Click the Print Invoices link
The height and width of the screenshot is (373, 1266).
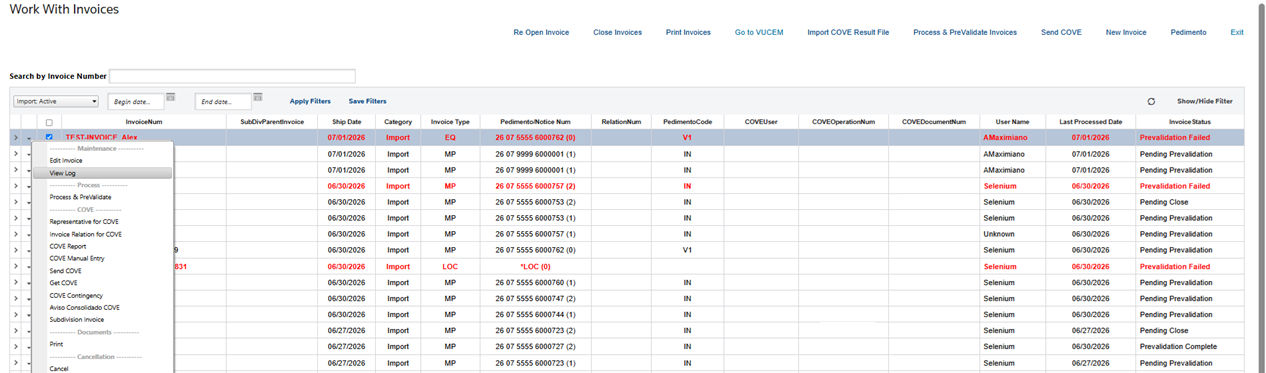pyautogui.click(x=688, y=32)
